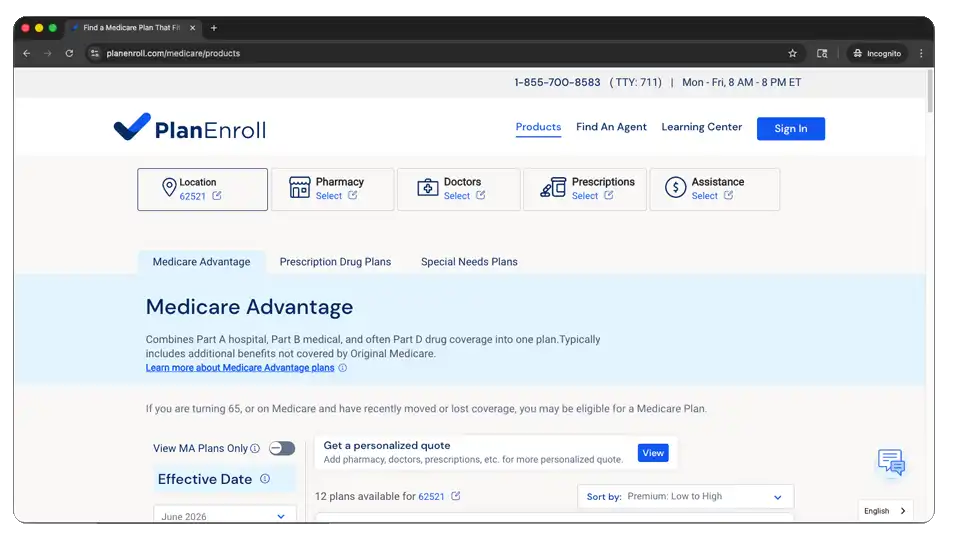The height and width of the screenshot is (540, 960).
Task: Click the Doctors Select link
Action: [457, 196]
